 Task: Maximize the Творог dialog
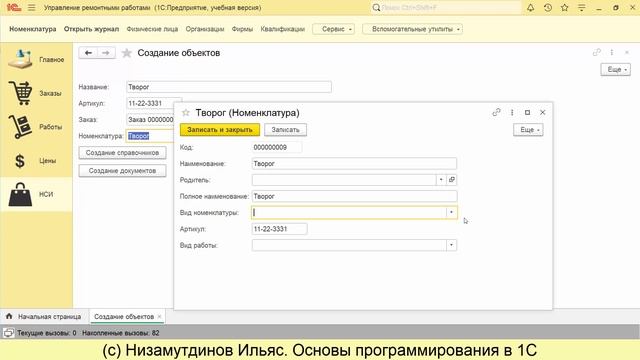tap(527, 112)
